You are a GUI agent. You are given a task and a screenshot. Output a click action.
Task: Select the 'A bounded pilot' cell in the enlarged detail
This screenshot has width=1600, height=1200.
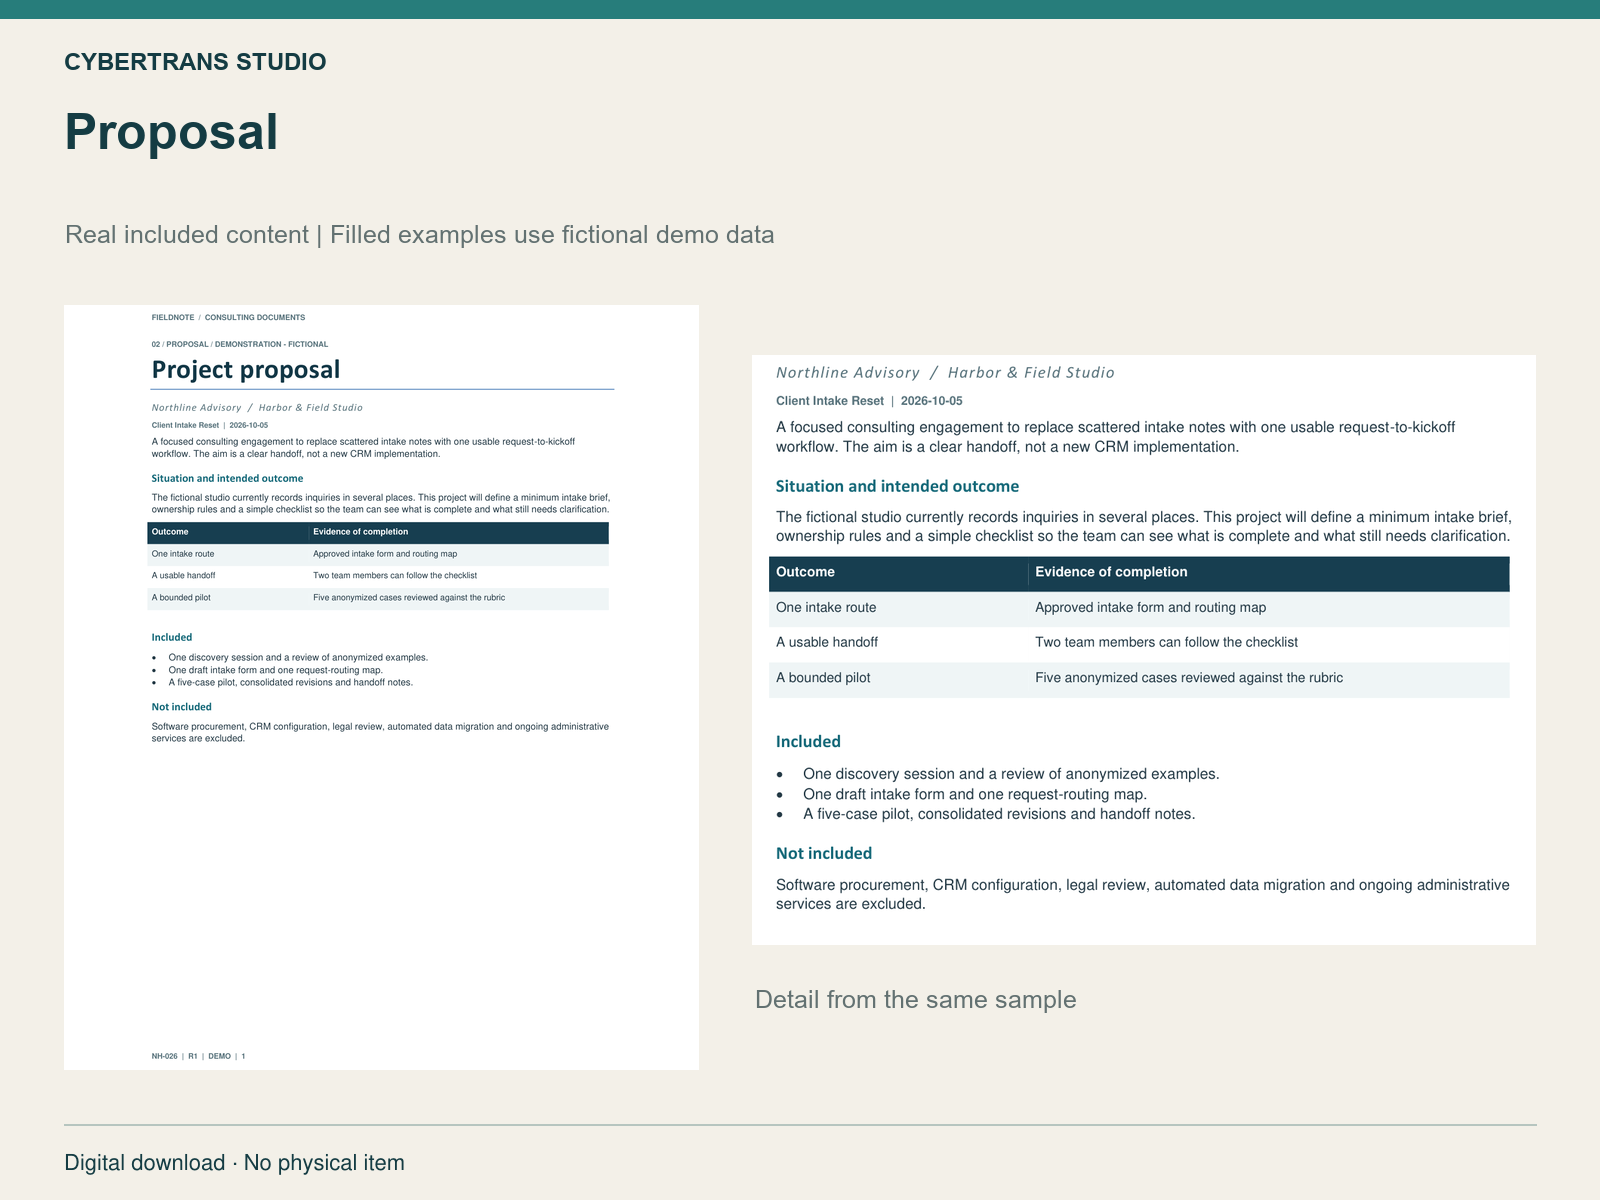click(823, 678)
